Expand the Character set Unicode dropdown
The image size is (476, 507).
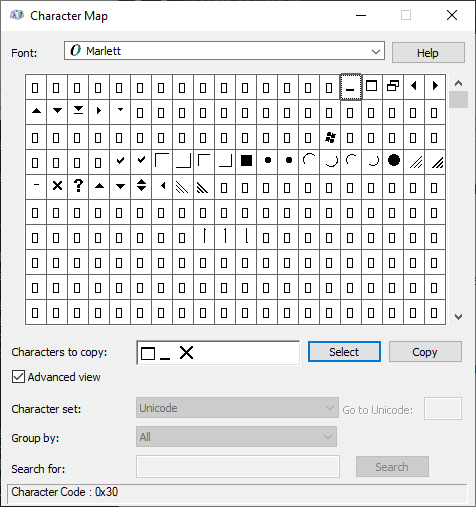pyautogui.click(x=237, y=408)
